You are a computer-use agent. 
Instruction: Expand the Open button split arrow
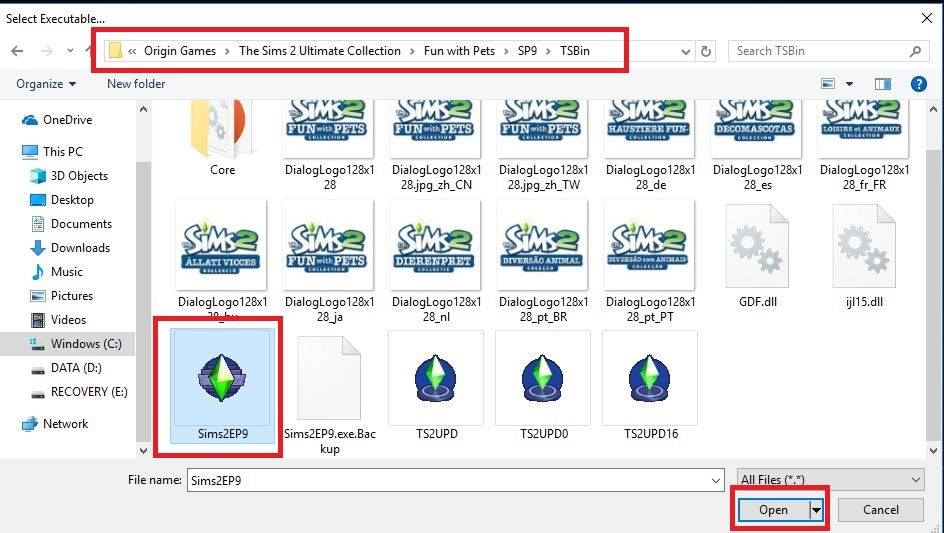[816, 510]
